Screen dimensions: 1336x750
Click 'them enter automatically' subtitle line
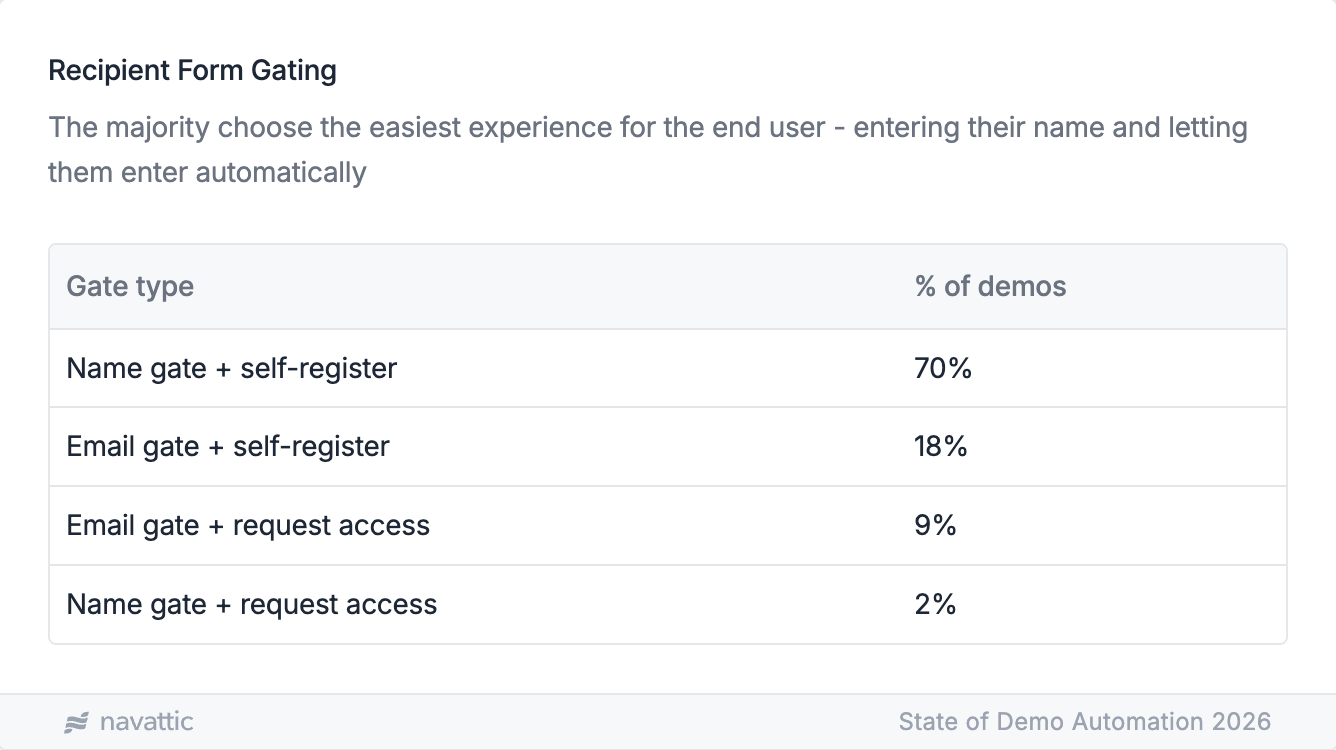(x=207, y=172)
